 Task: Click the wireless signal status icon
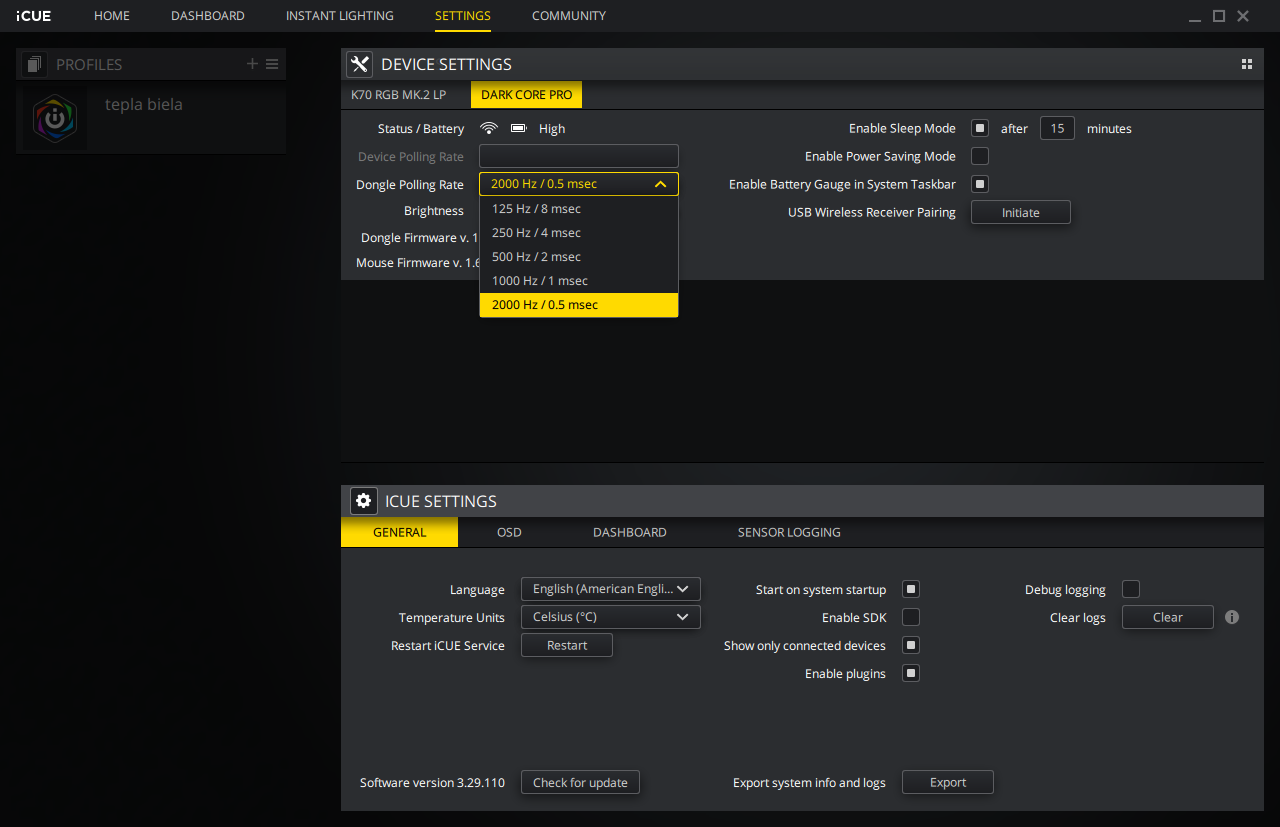(489, 128)
